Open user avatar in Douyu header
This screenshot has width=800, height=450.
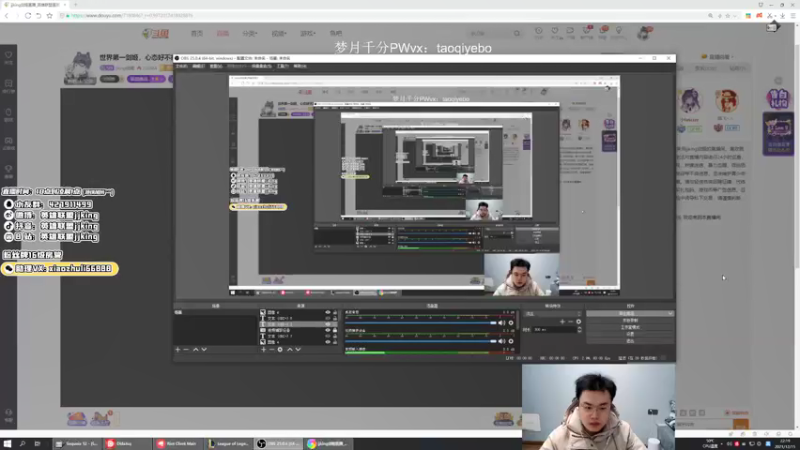coord(644,33)
